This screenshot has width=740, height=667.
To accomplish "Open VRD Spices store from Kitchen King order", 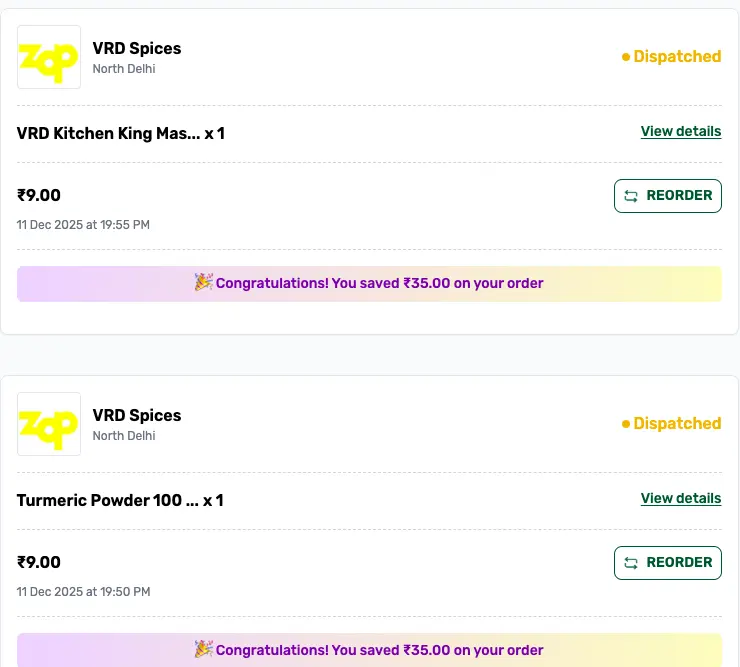I will 137,48.
